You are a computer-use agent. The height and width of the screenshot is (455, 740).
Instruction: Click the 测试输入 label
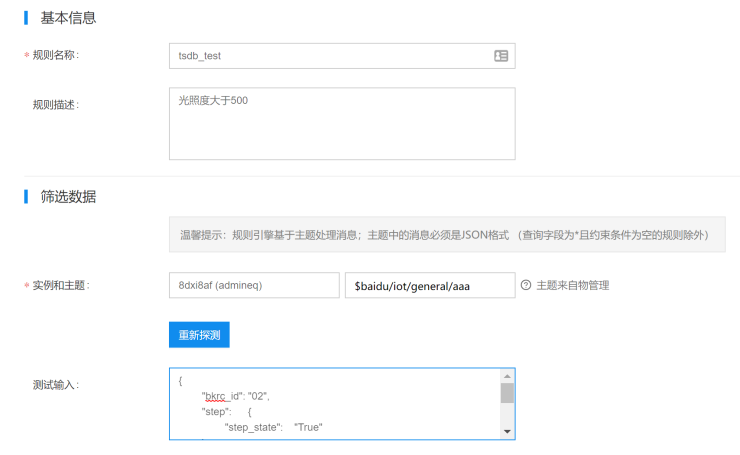pos(56,385)
